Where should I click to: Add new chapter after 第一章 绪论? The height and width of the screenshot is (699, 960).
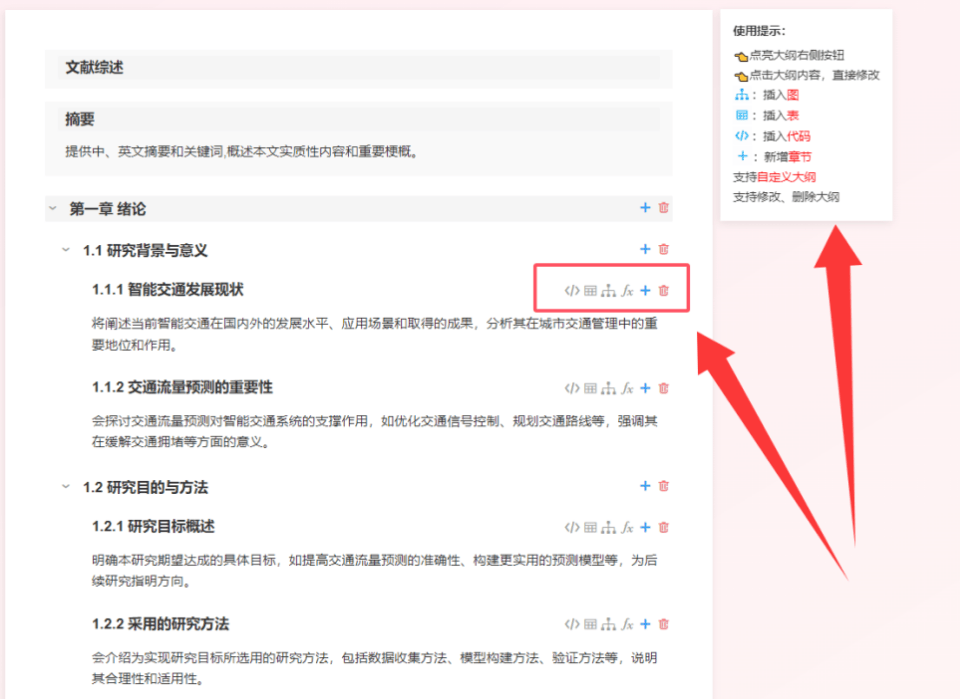coord(645,208)
